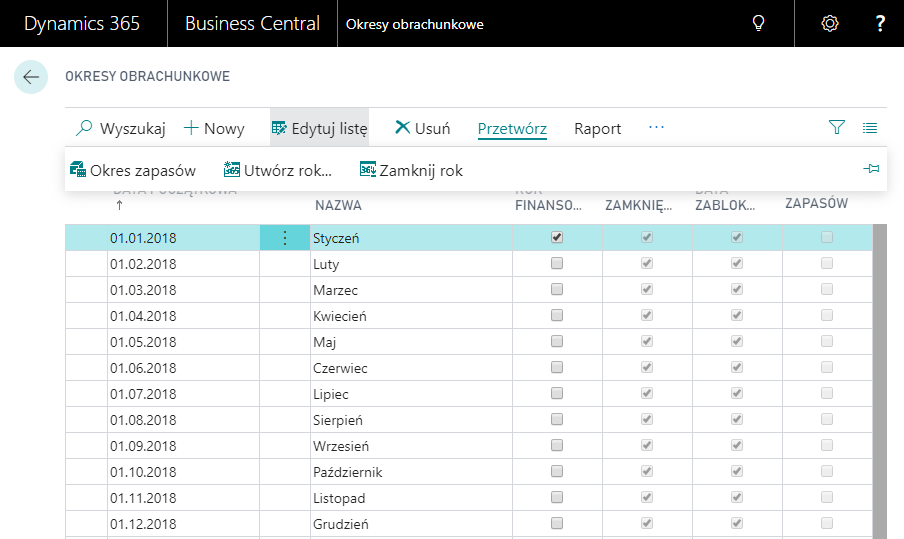Screen dimensions: 904x539
Task: Select the 01.02.2018 date cell
Action: [183, 263]
